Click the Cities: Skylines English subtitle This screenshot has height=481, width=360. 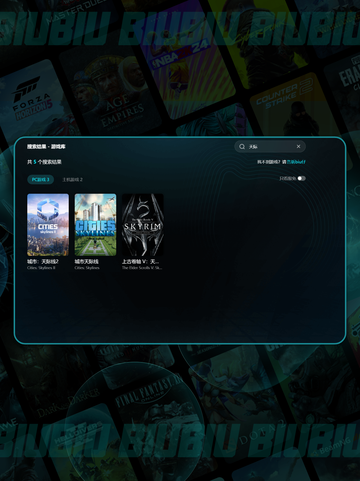(87, 268)
